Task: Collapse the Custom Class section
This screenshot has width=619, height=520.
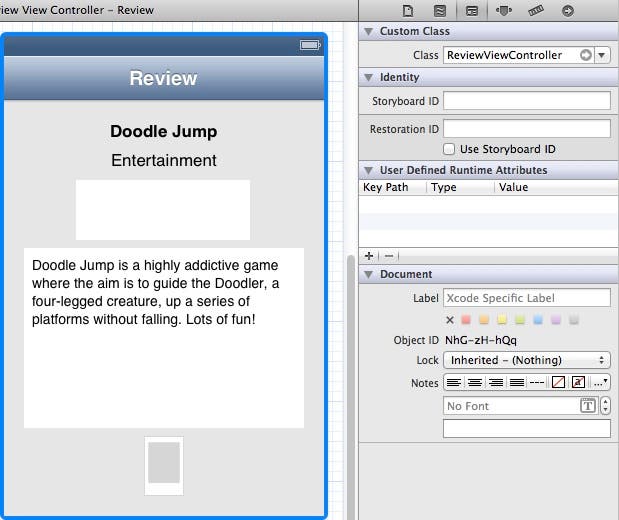Action: pos(369,32)
